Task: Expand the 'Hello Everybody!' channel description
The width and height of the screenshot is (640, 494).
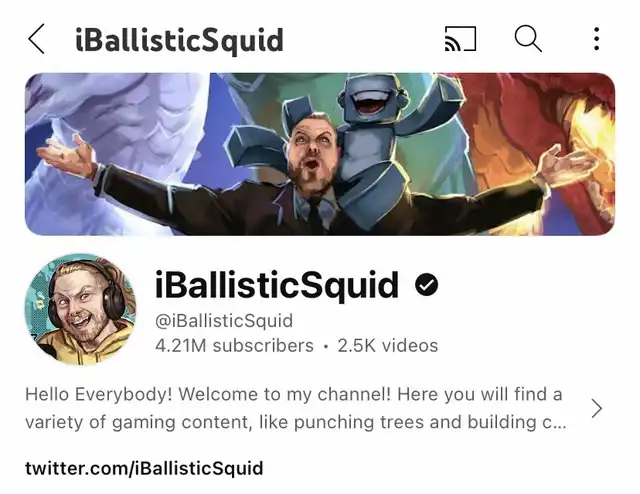Action: (x=295, y=408)
